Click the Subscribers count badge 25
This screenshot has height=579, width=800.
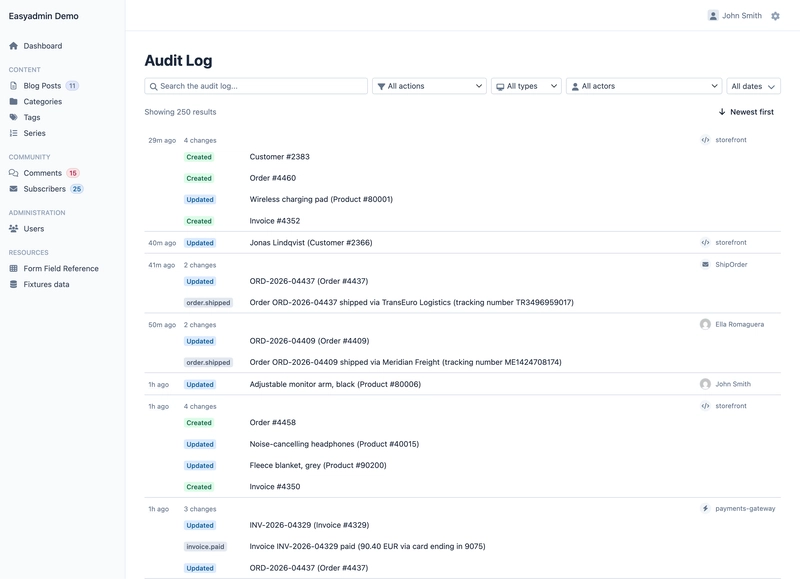coord(77,189)
